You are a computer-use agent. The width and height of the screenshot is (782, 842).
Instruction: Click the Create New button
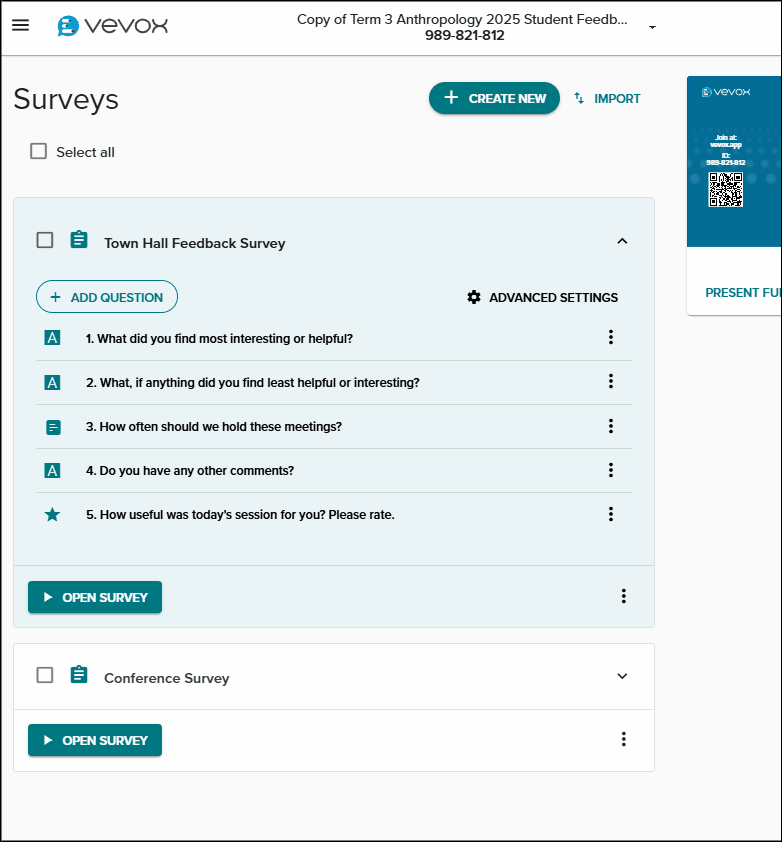point(494,98)
